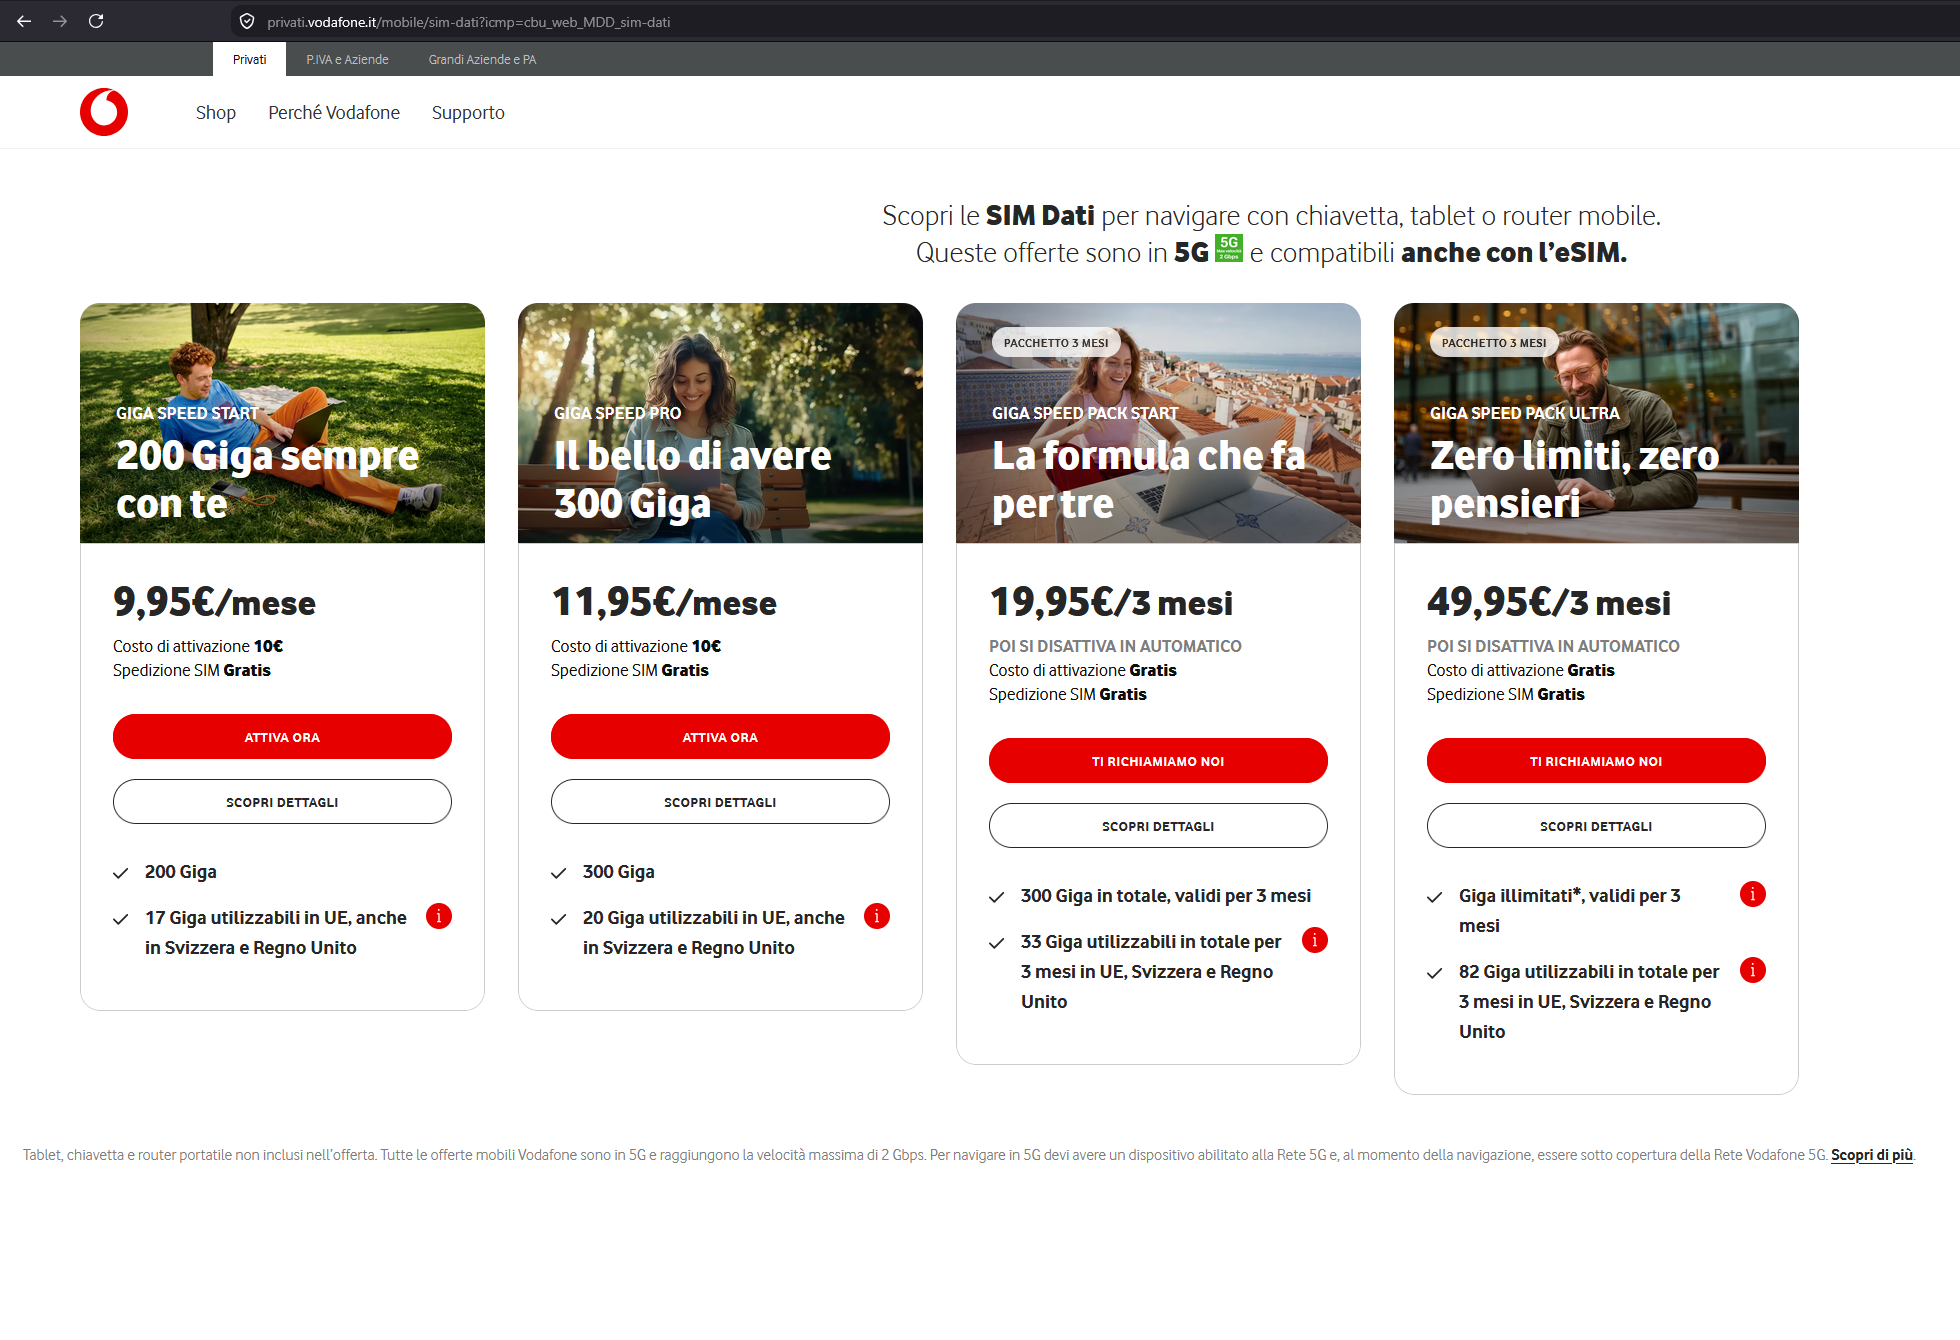Image resolution: width=1960 pixels, height=1340 pixels.
Task: Click the browser address bar URL
Action: [468, 22]
